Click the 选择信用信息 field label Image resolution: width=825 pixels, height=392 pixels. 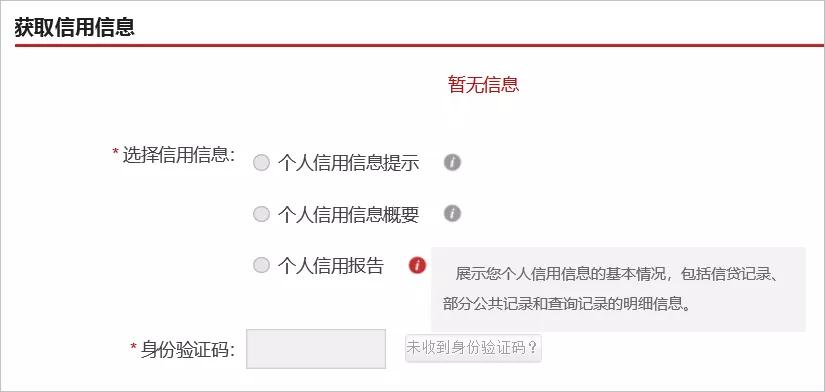178,155
